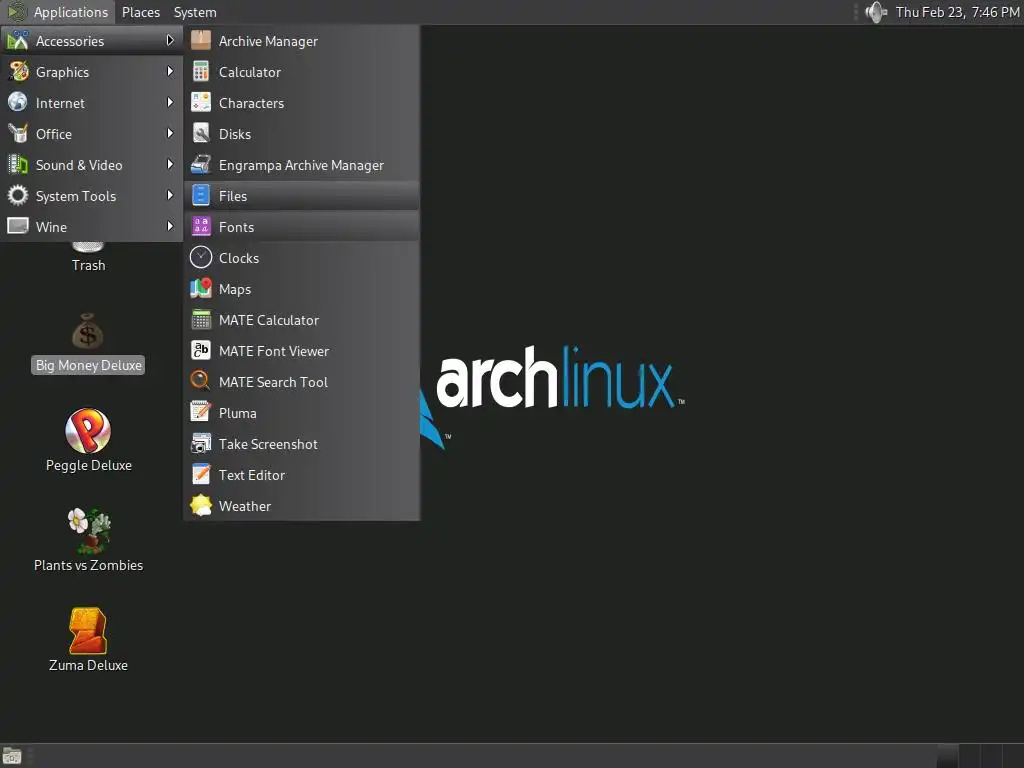
Task: Select Clocks entry in the submenu
Action: tap(301, 258)
